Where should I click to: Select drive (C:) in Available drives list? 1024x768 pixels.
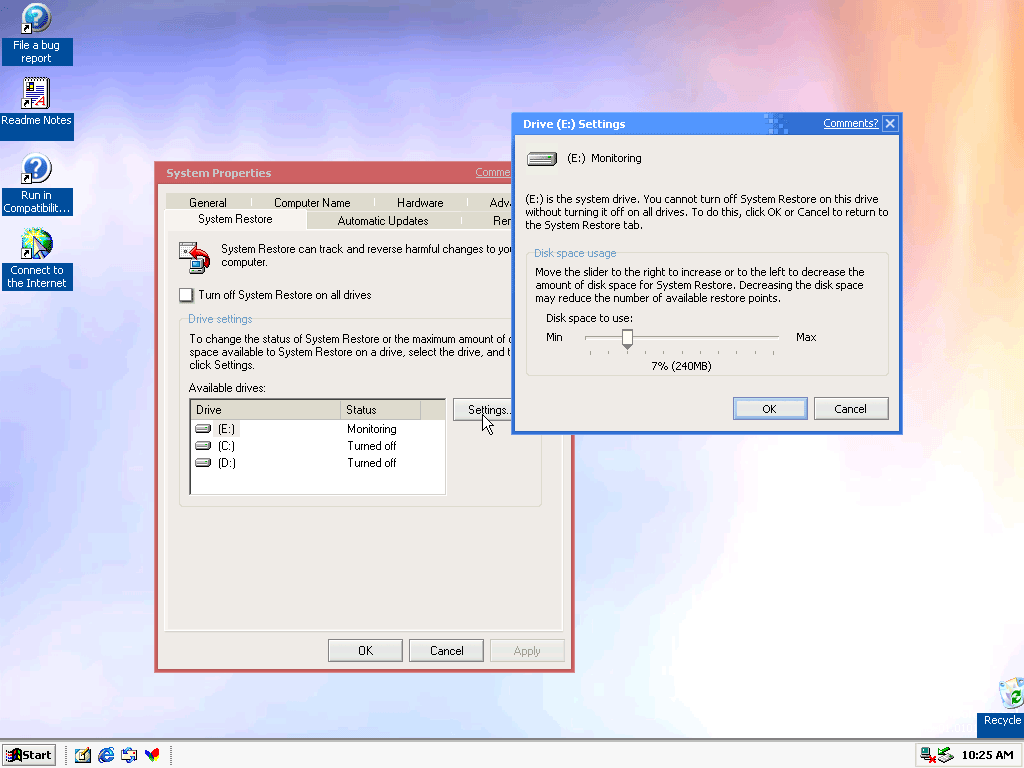click(x=226, y=446)
